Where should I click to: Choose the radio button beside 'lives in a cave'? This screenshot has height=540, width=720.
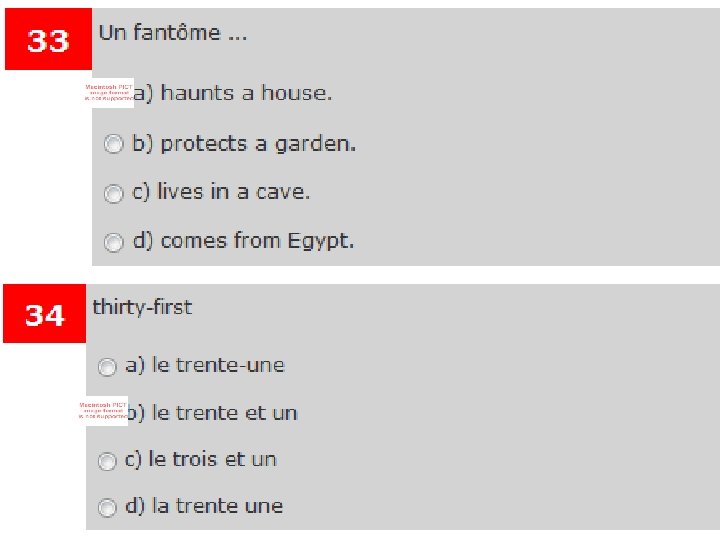pyautogui.click(x=114, y=192)
